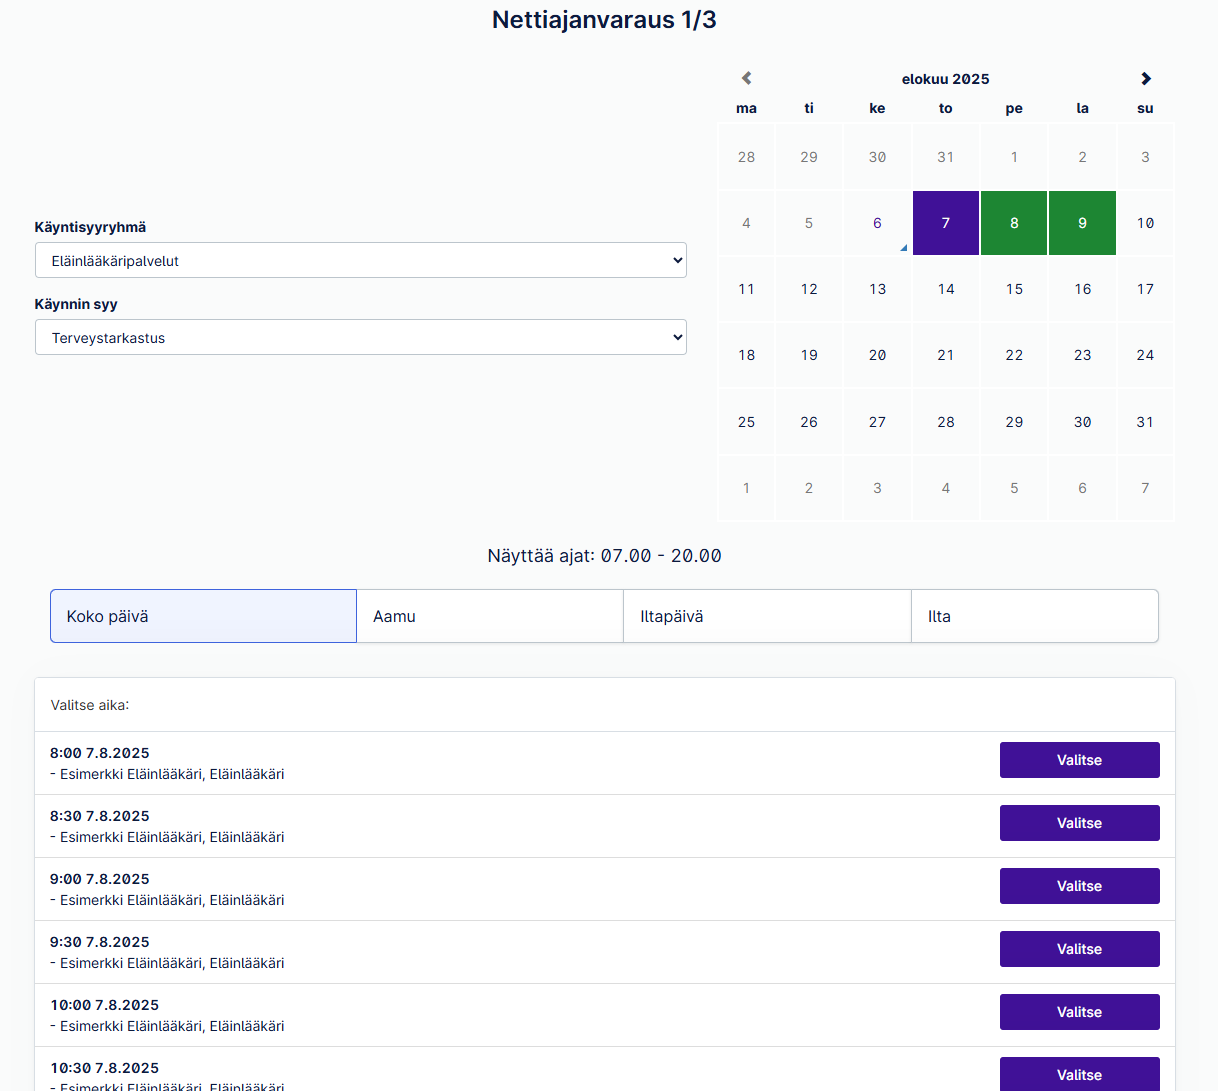Choose the highlighted date 7 in calendar
Screen dimensions: 1218x1091
(946, 223)
